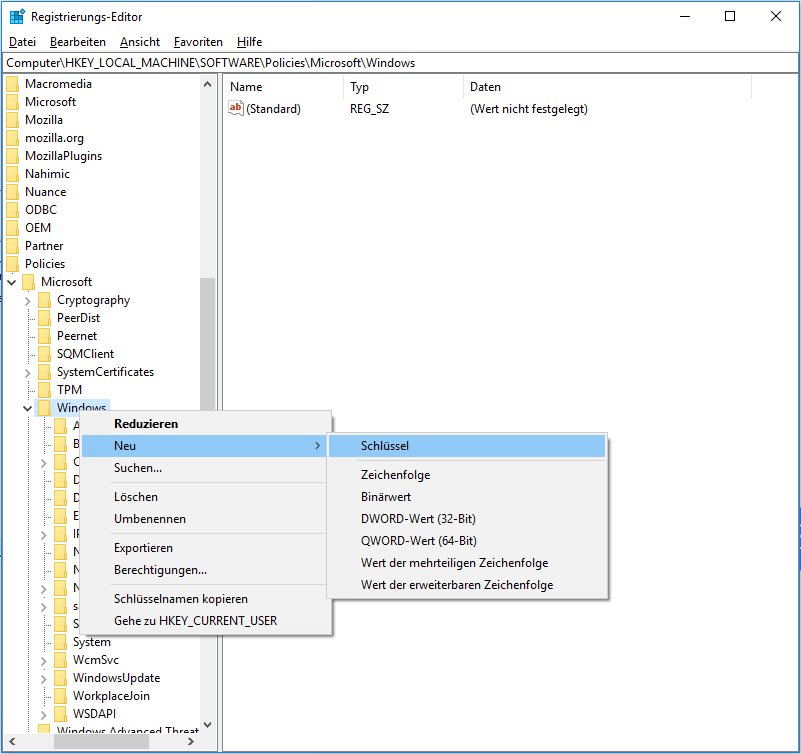Choose Suchen... in context menu
801x754 pixels.
204,468
